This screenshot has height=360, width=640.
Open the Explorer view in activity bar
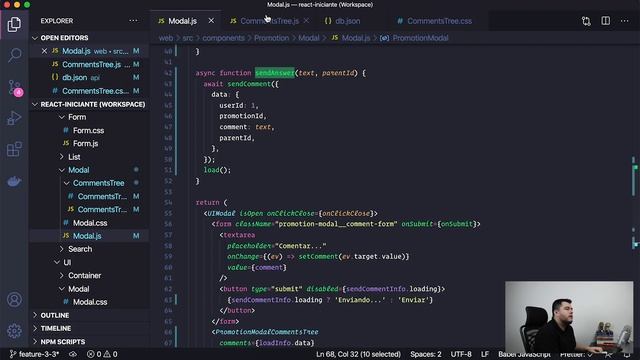(x=14, y=24)
